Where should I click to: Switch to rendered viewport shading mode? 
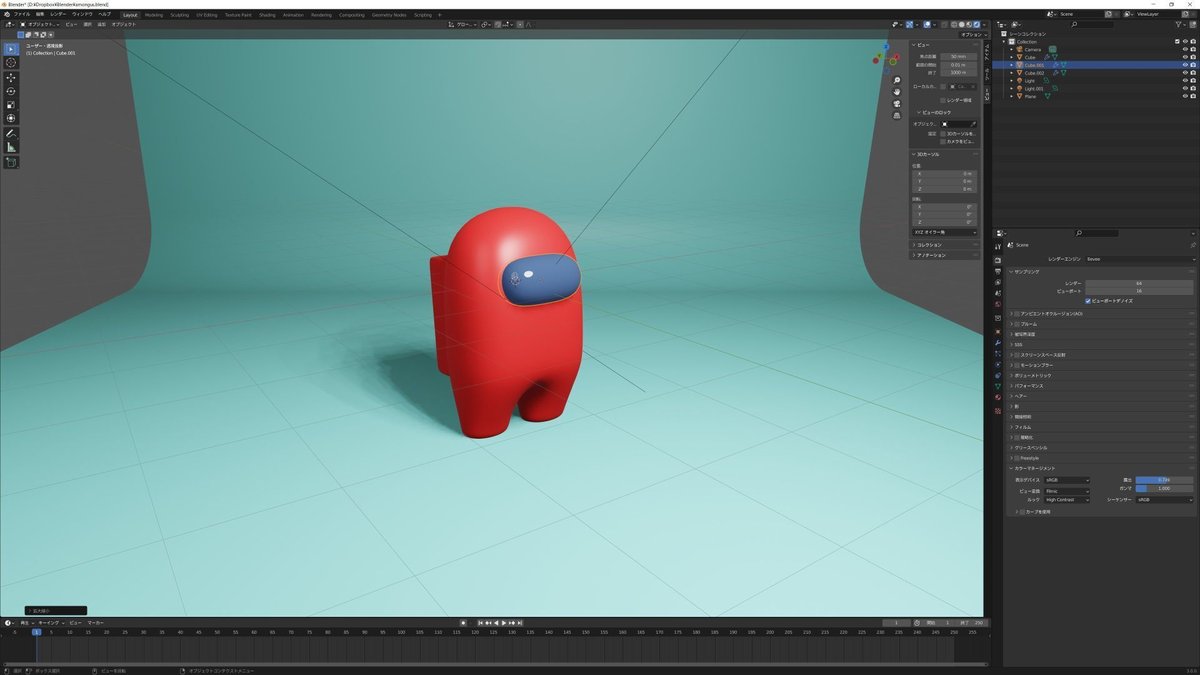tap(976, 24)
